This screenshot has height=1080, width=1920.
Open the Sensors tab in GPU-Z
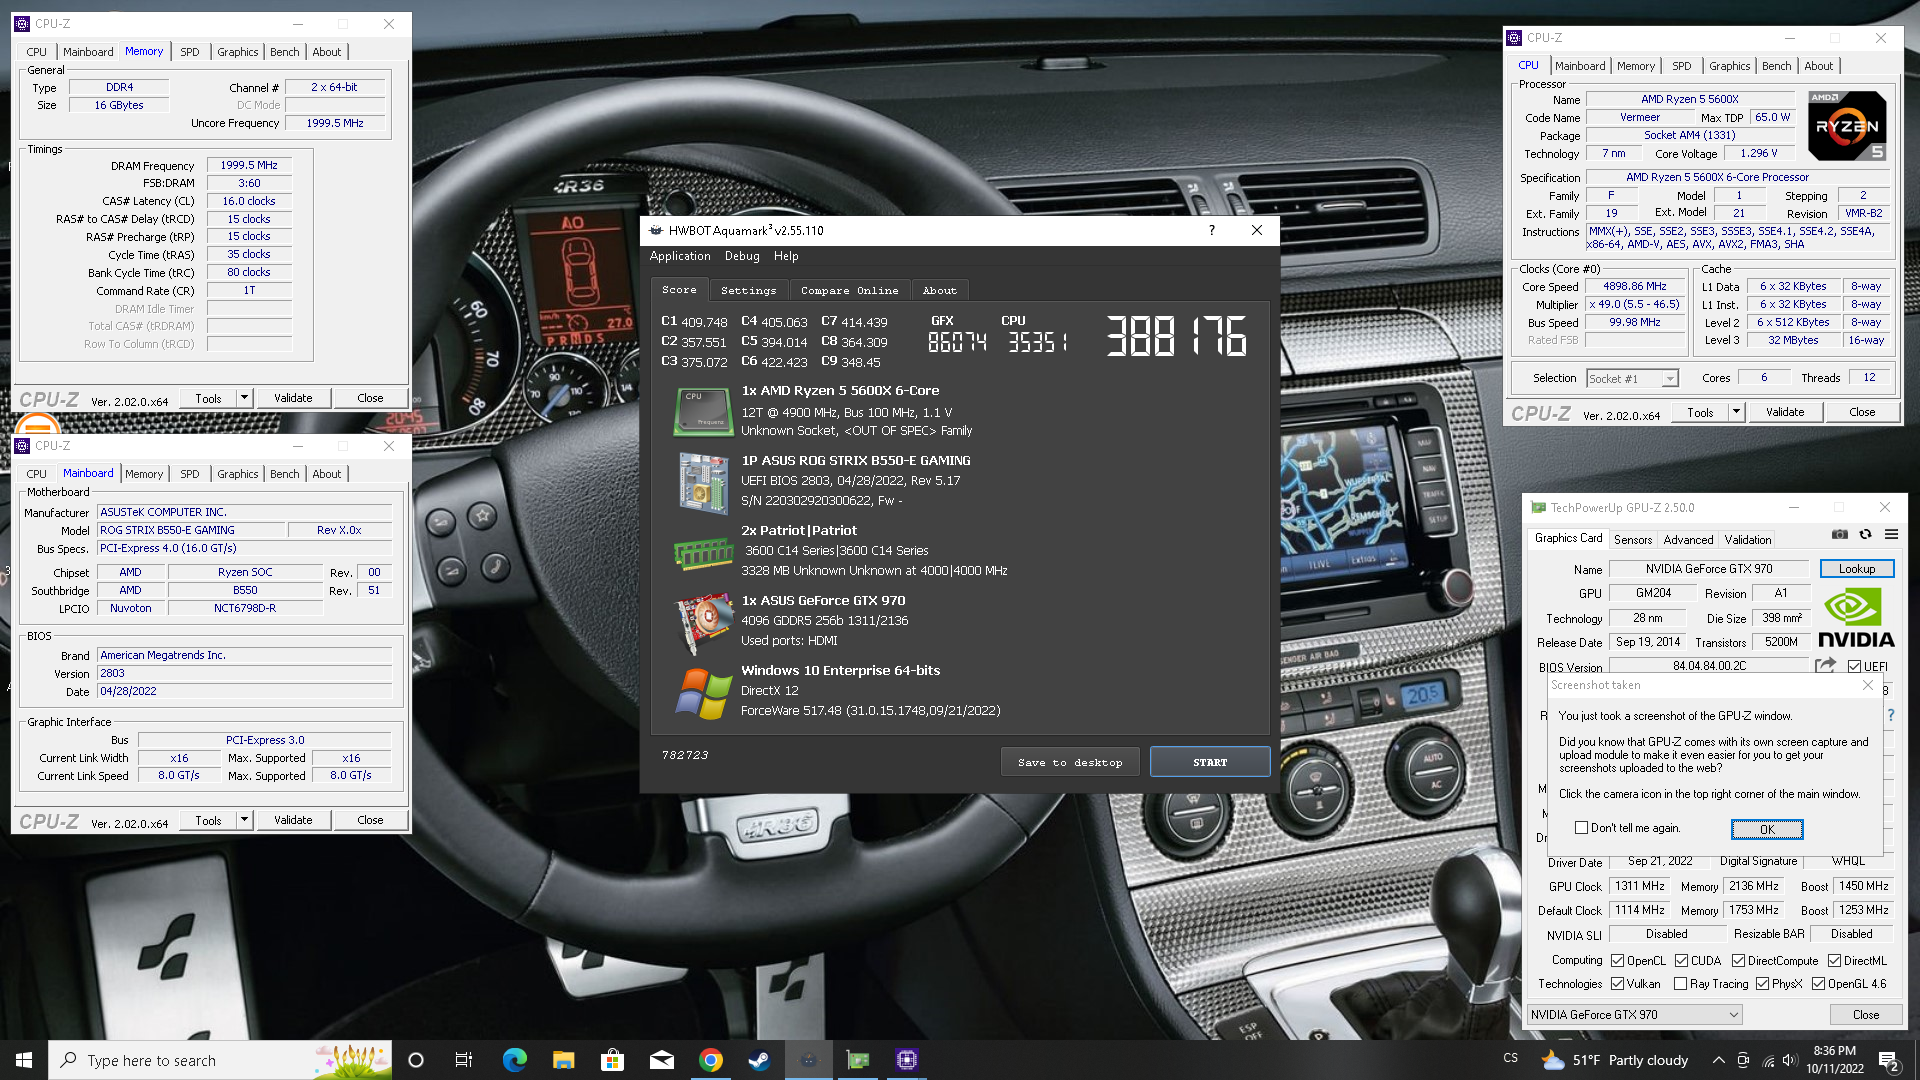click(x=1633, y=540)
